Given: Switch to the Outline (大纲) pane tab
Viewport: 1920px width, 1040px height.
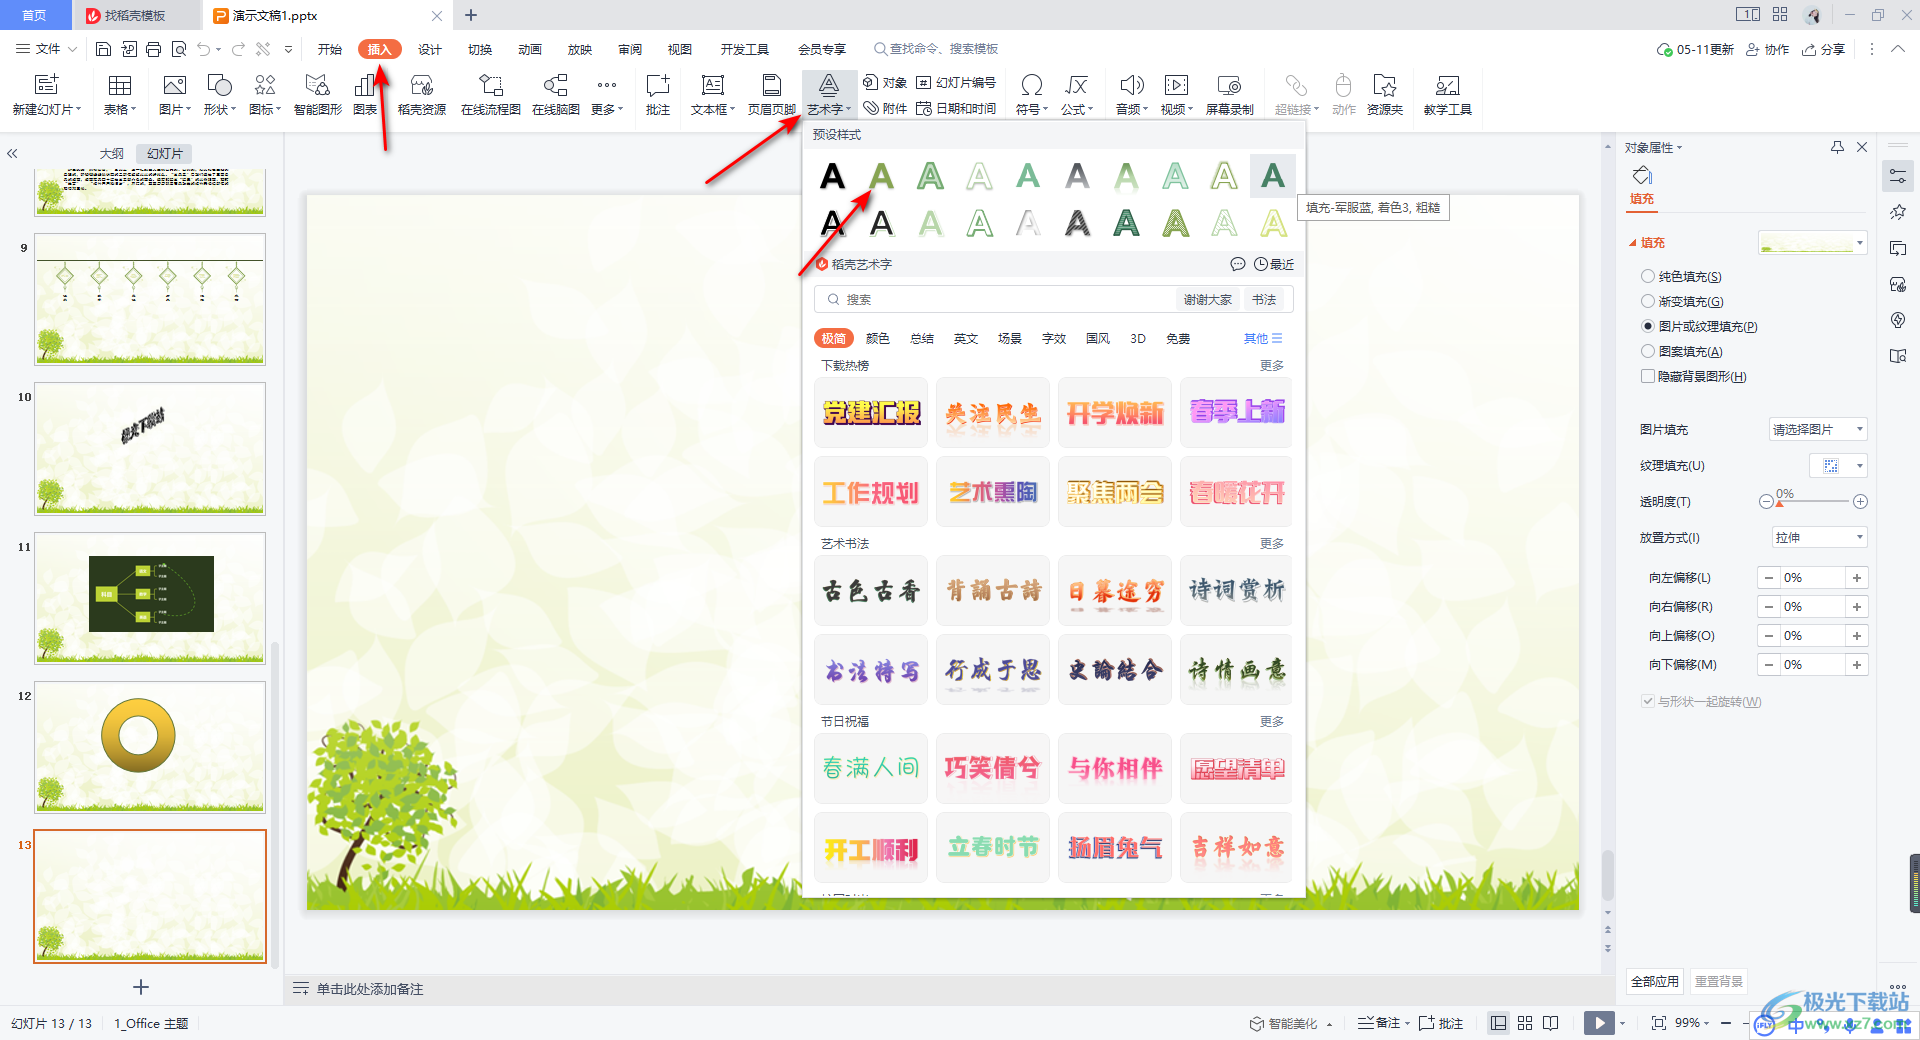Looking at the screenshot, I should [112, 153].
